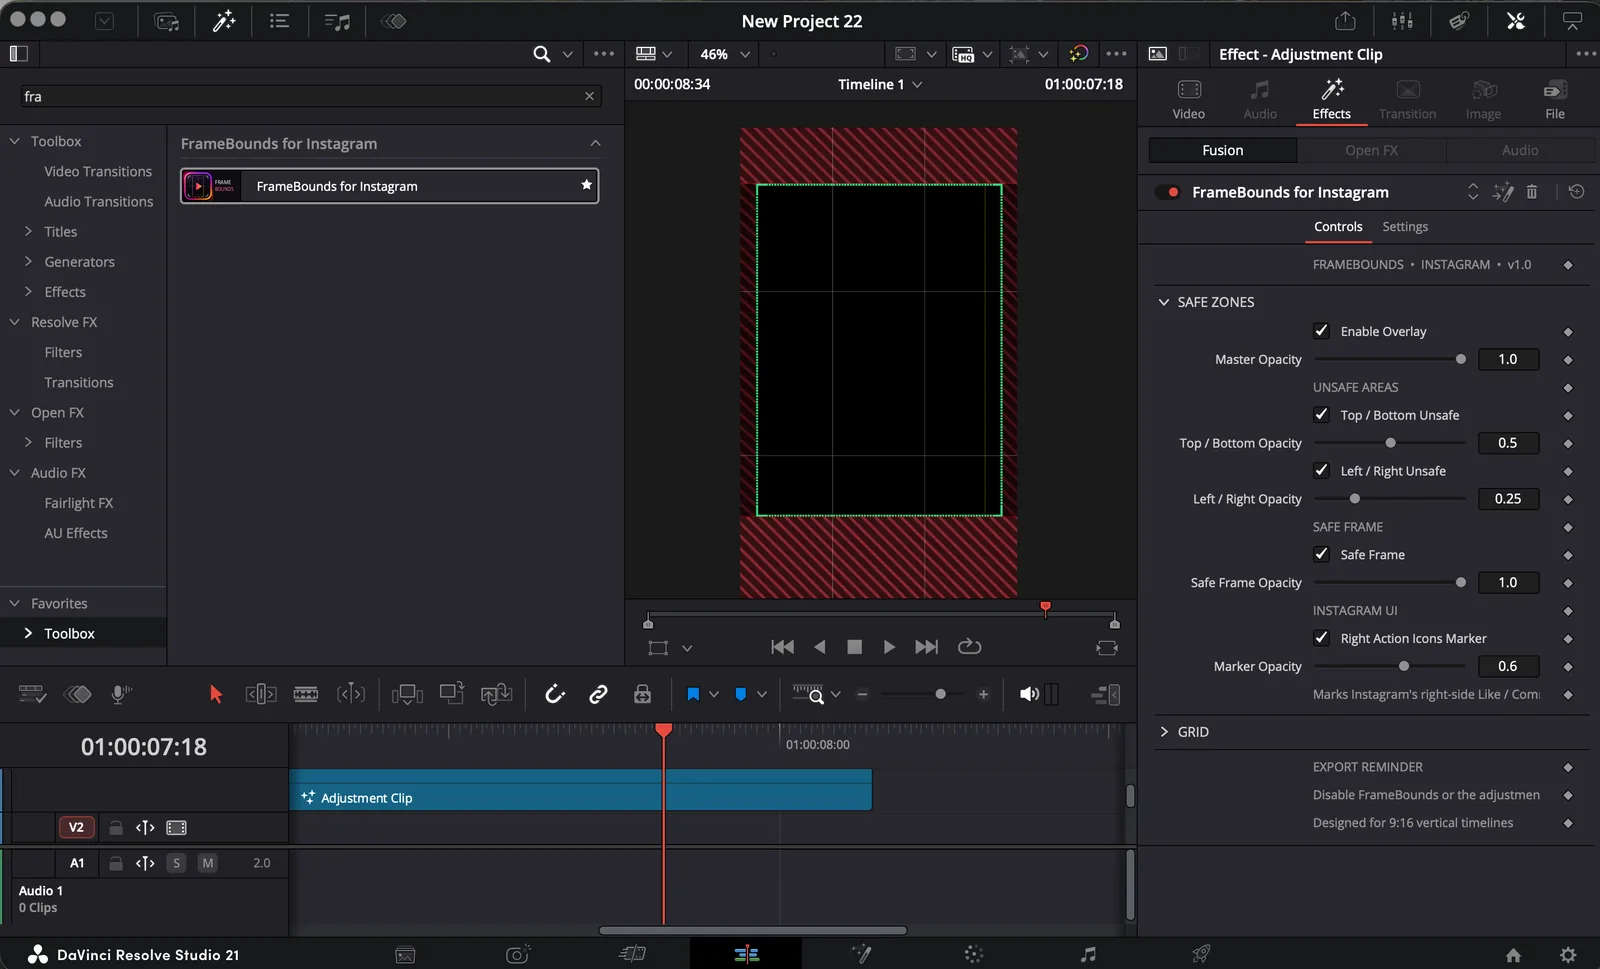Expand the GRID section
This screenshot has width=1600, height=969.
coord(1164,732)
